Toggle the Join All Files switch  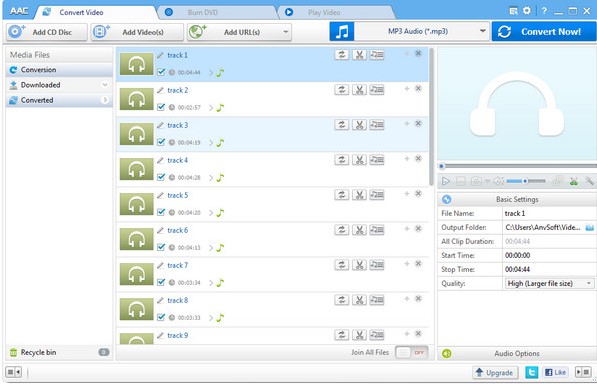click(412, 352)
